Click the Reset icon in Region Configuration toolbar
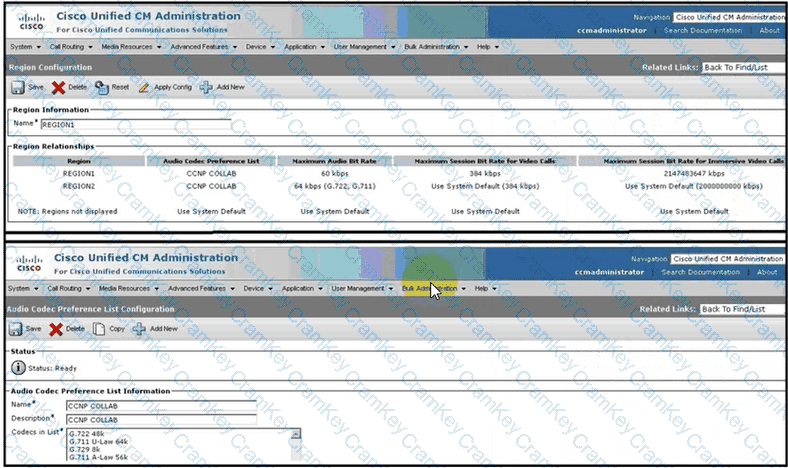Viewport: 788px width, 468px height. coord(101,87)
